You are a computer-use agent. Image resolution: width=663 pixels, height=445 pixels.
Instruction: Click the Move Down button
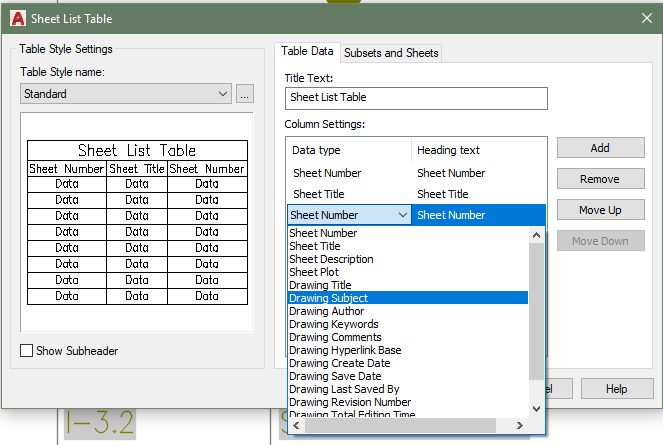click(600, 241)
